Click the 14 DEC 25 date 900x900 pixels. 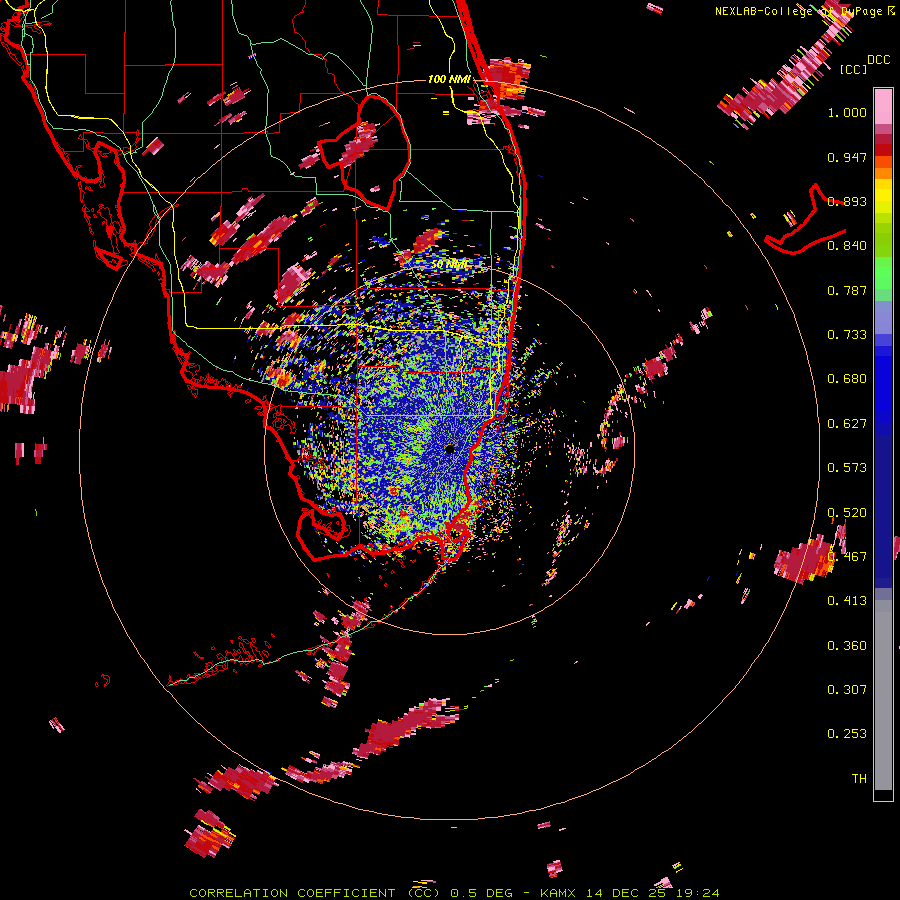coord(626,893)
